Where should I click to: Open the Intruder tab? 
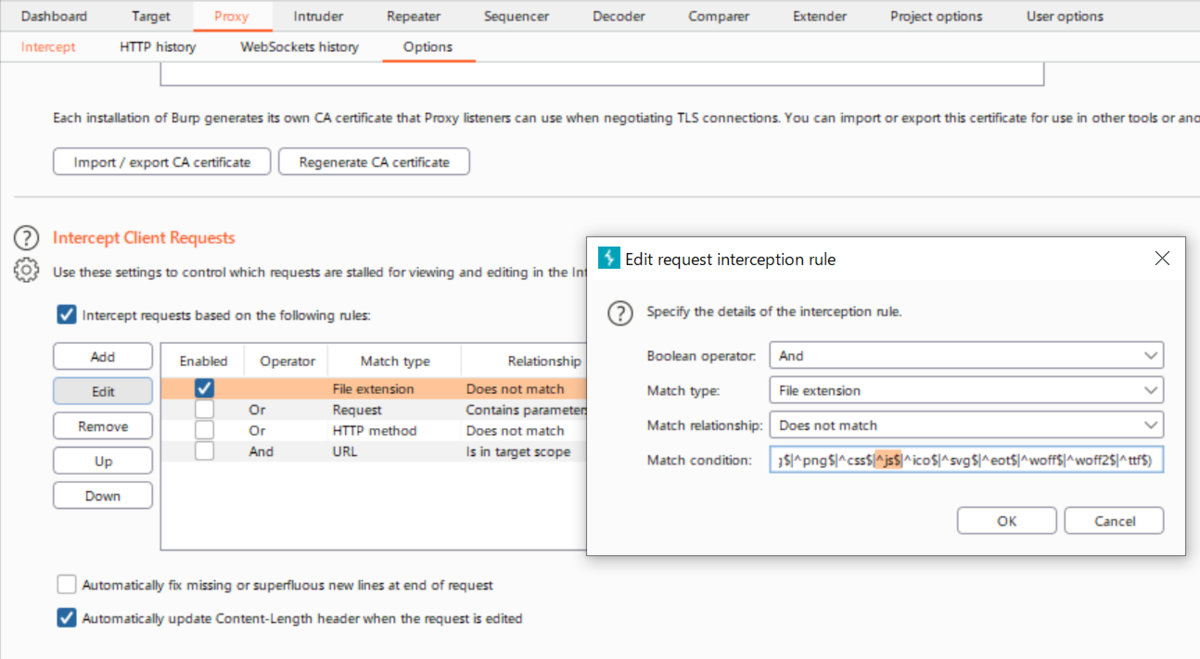[x=319, y=16]
